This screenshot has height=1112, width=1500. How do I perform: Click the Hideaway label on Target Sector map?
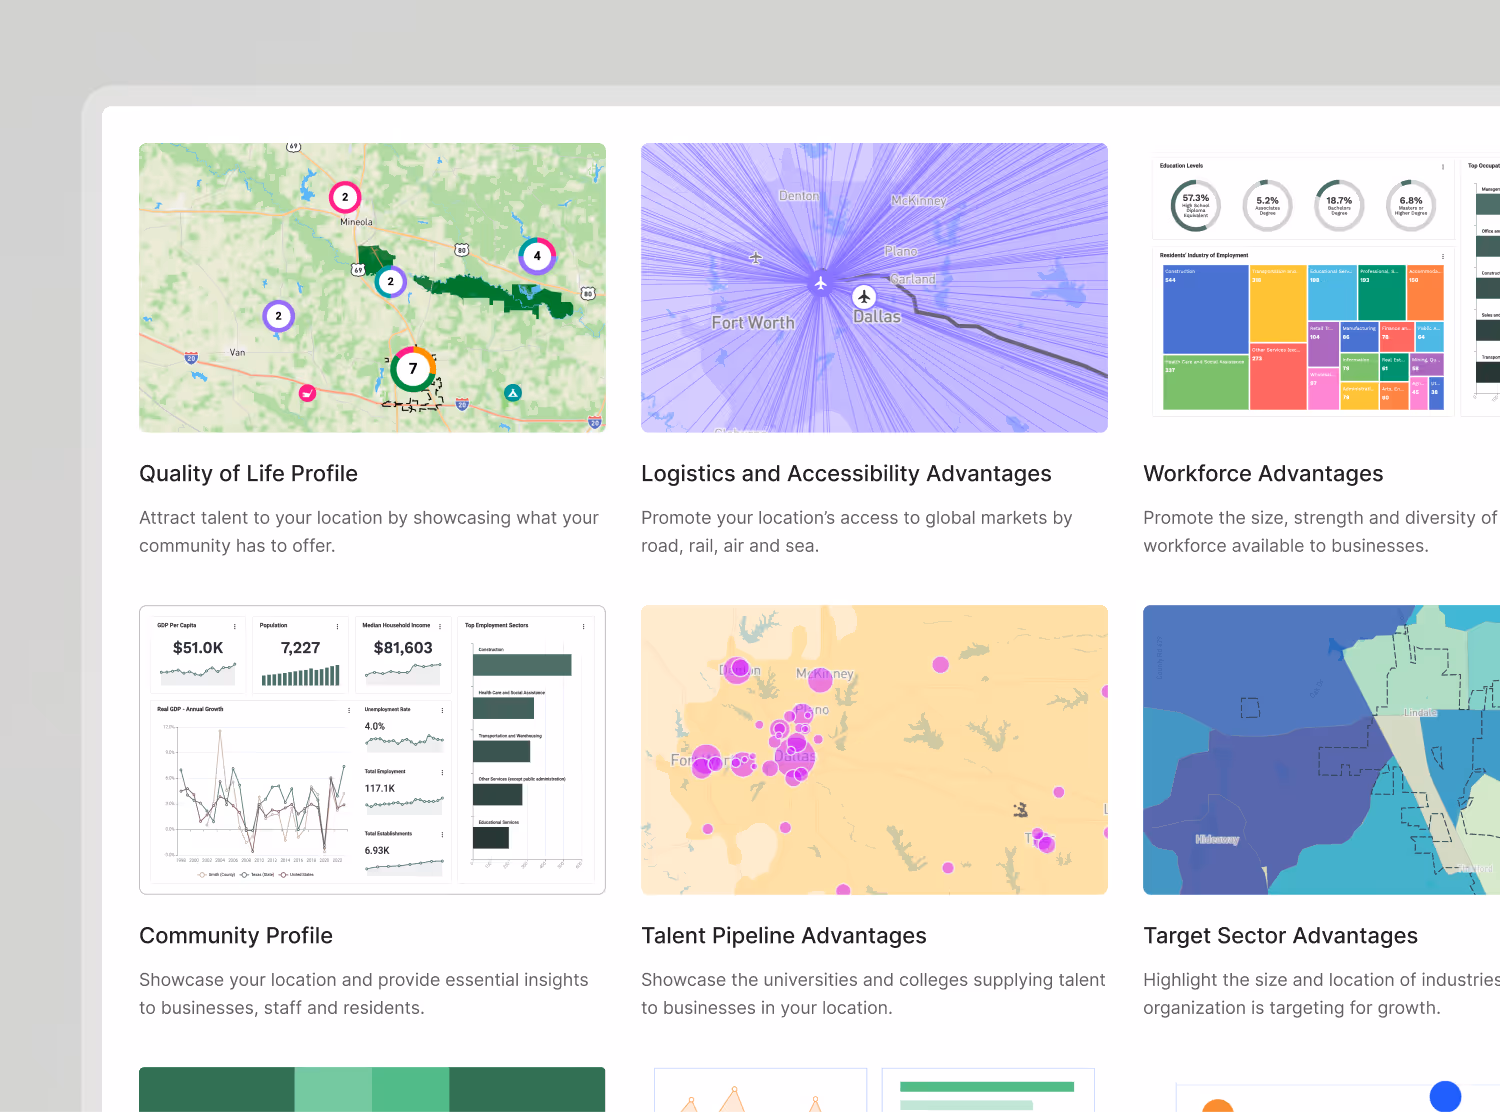pyautogui.click(x=1217, y=840)
